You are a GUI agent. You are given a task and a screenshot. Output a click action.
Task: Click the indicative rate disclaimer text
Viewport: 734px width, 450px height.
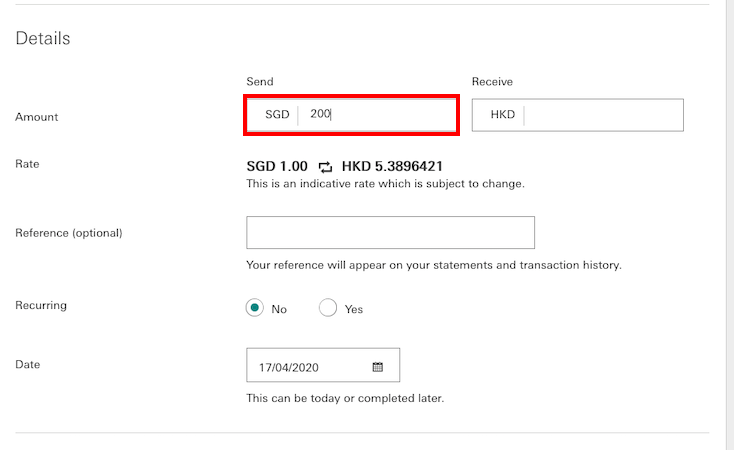point(385,184)
